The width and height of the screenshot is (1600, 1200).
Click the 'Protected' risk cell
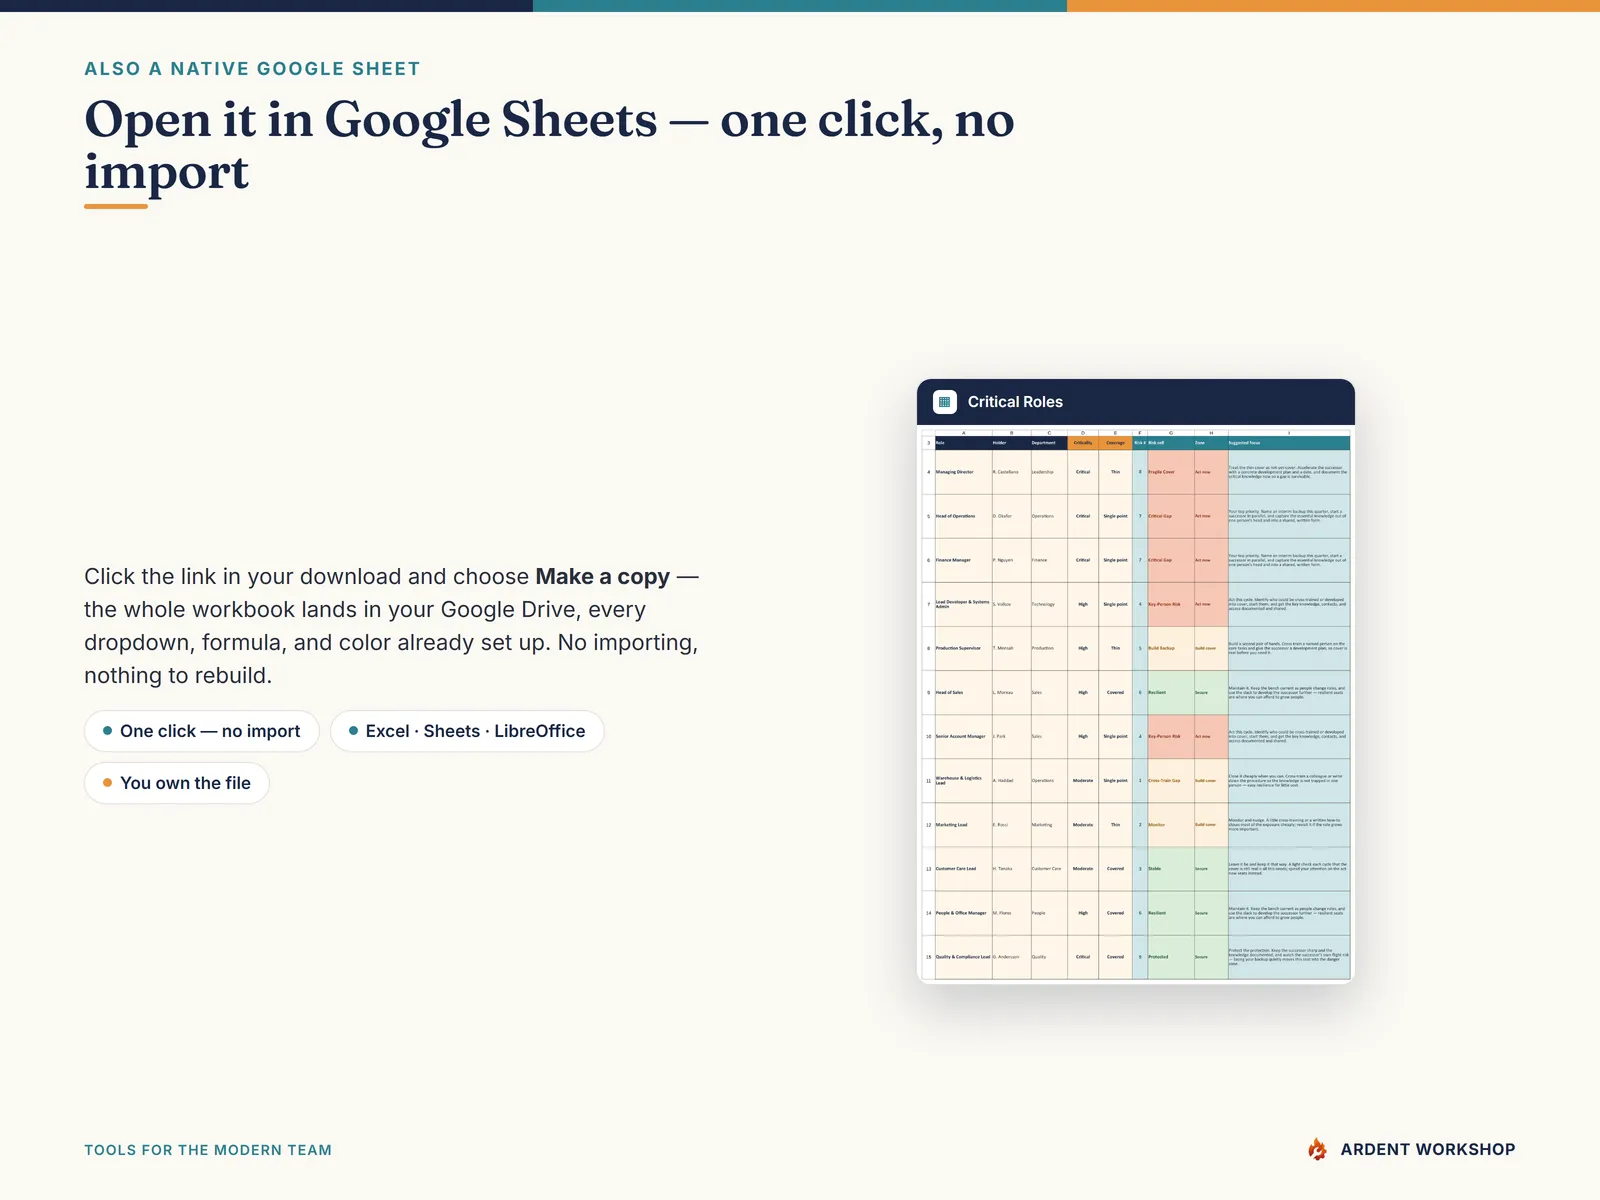[1170, 957]
